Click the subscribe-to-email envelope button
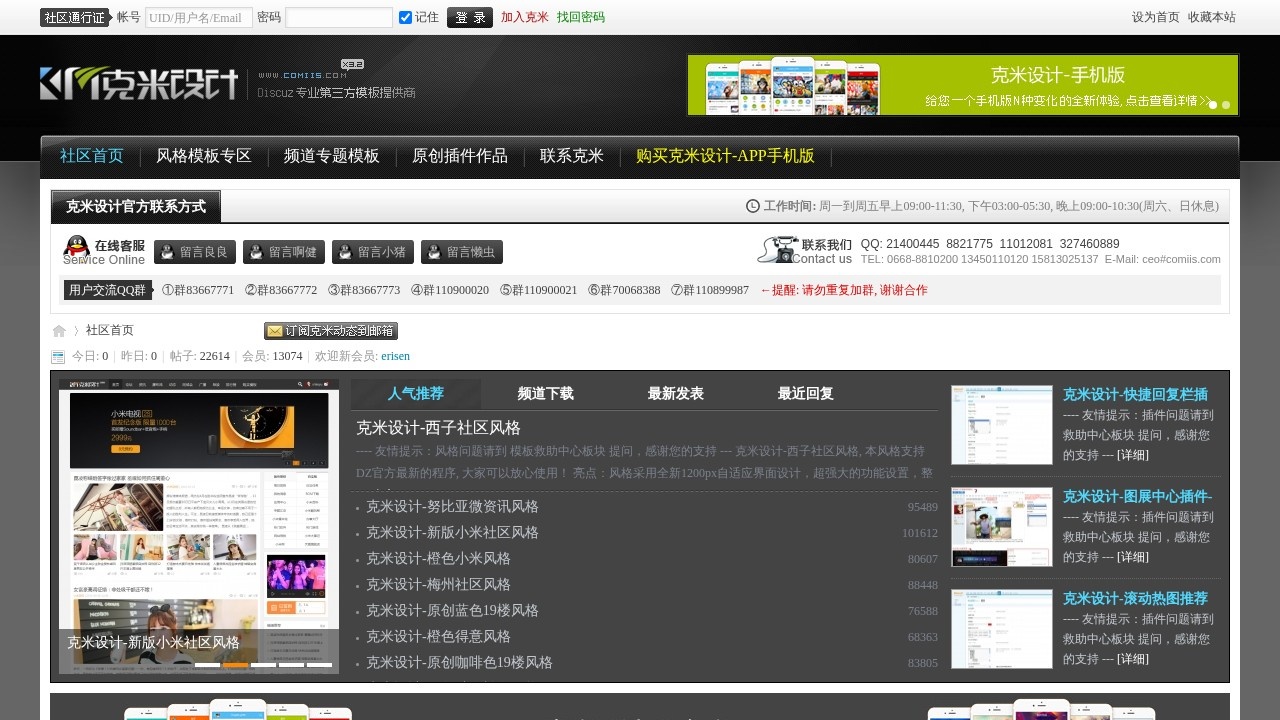Viewport: 1280px width, 720px height. 330,331
